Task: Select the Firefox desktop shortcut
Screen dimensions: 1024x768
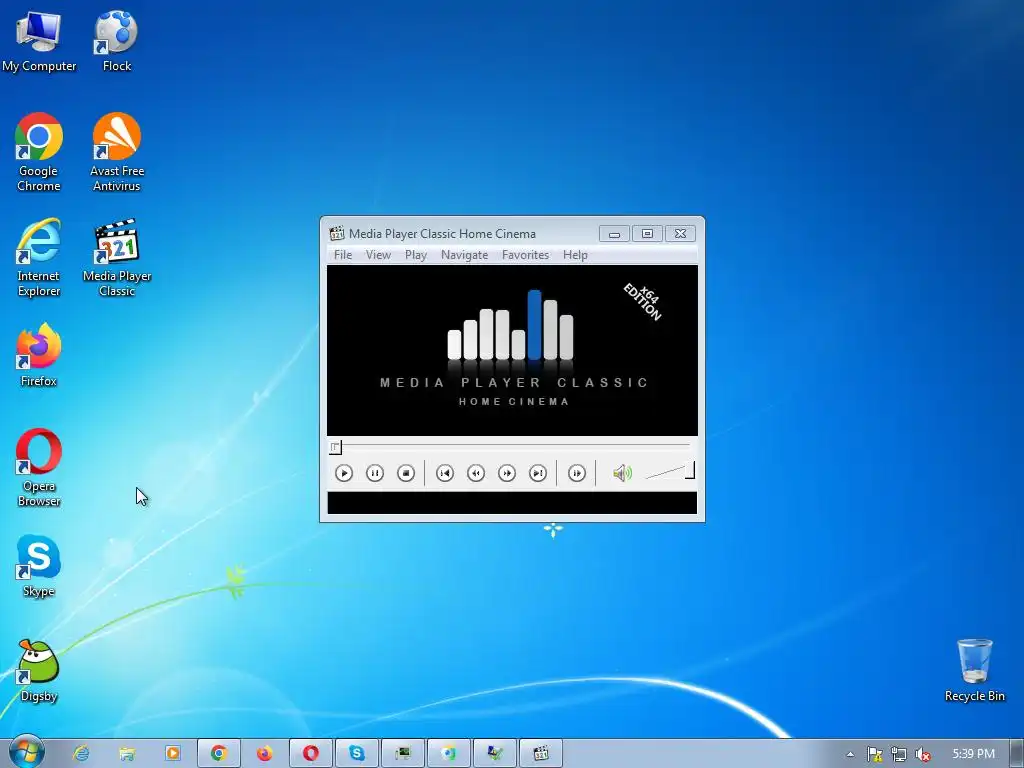Action: pos(39,356)
